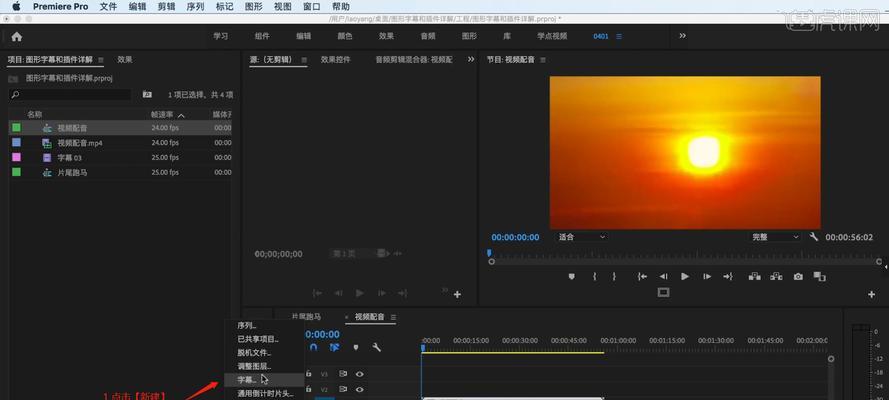
Task: Click the green label swatch of 视频配音
Action: click(16, 128)
